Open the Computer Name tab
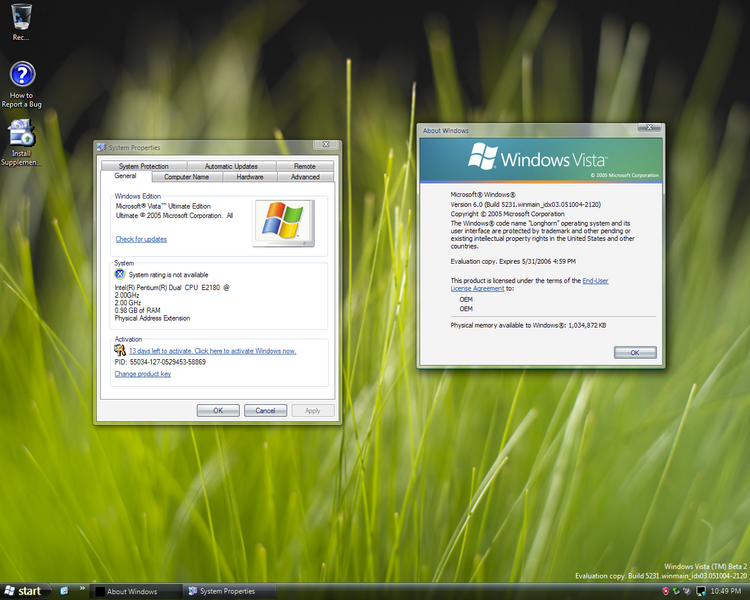 click(x=187, y=177)
